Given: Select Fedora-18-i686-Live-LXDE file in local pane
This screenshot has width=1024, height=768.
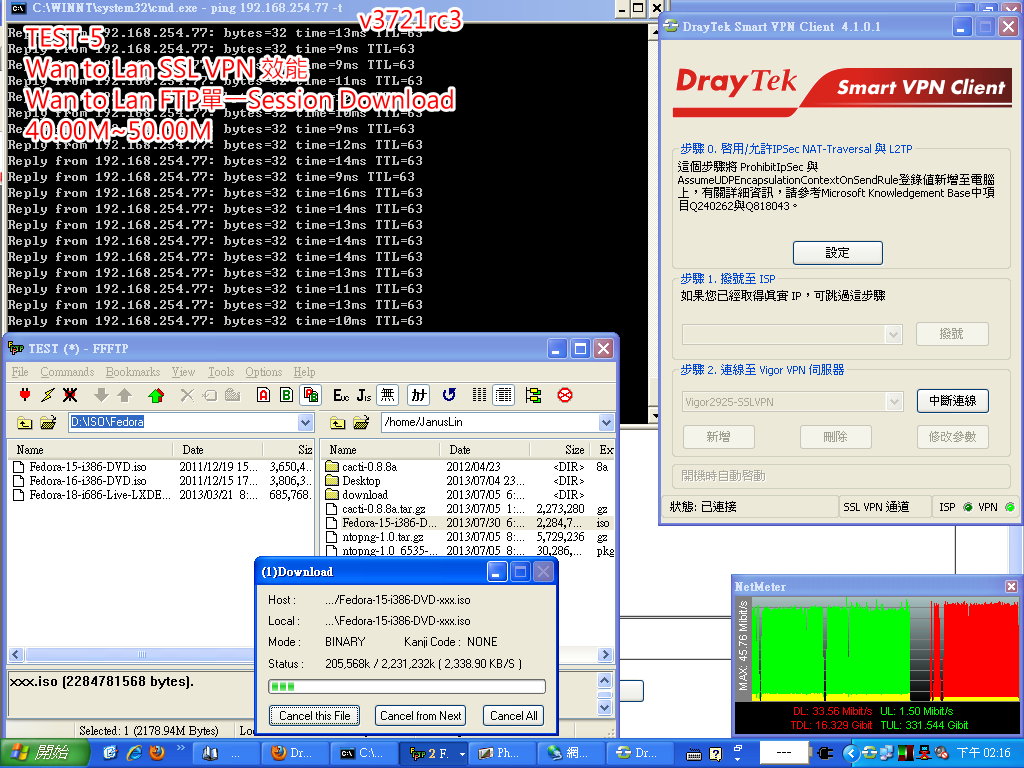Looking at the screenshot, I should (92, 495).
